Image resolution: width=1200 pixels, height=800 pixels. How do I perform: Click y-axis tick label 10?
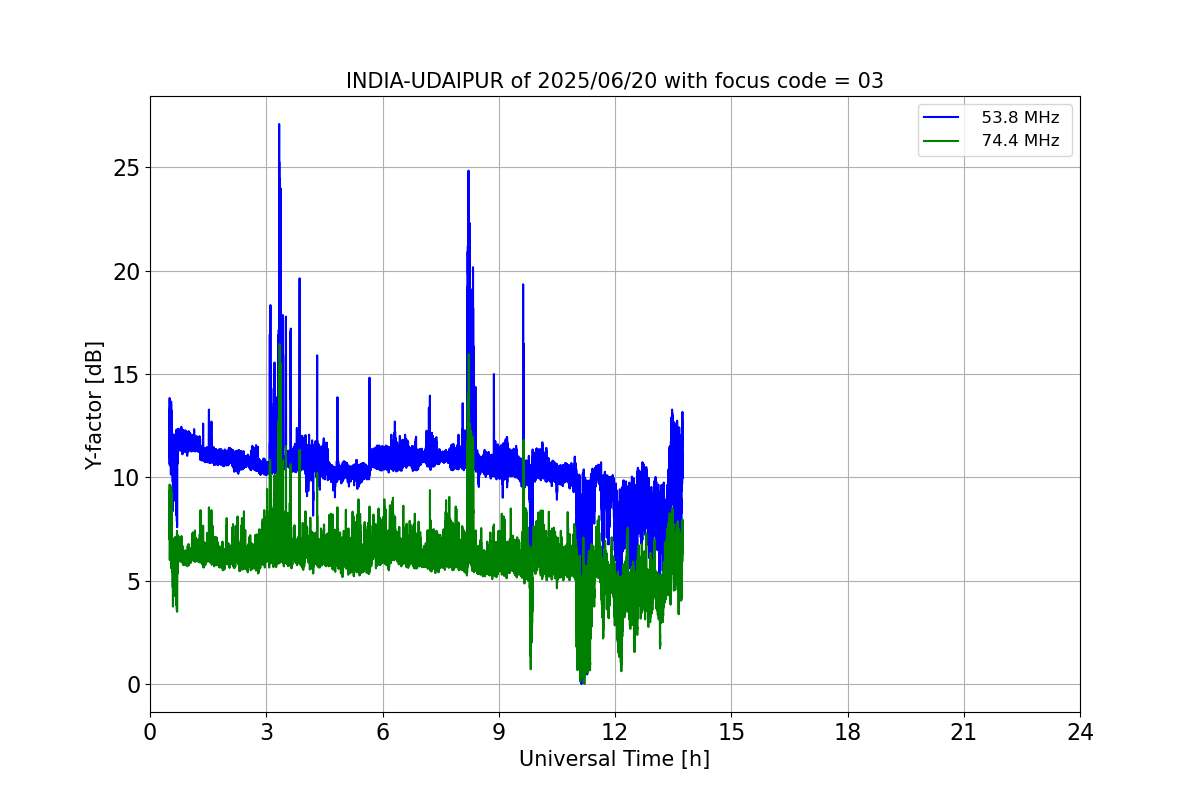tap(127, 478)
